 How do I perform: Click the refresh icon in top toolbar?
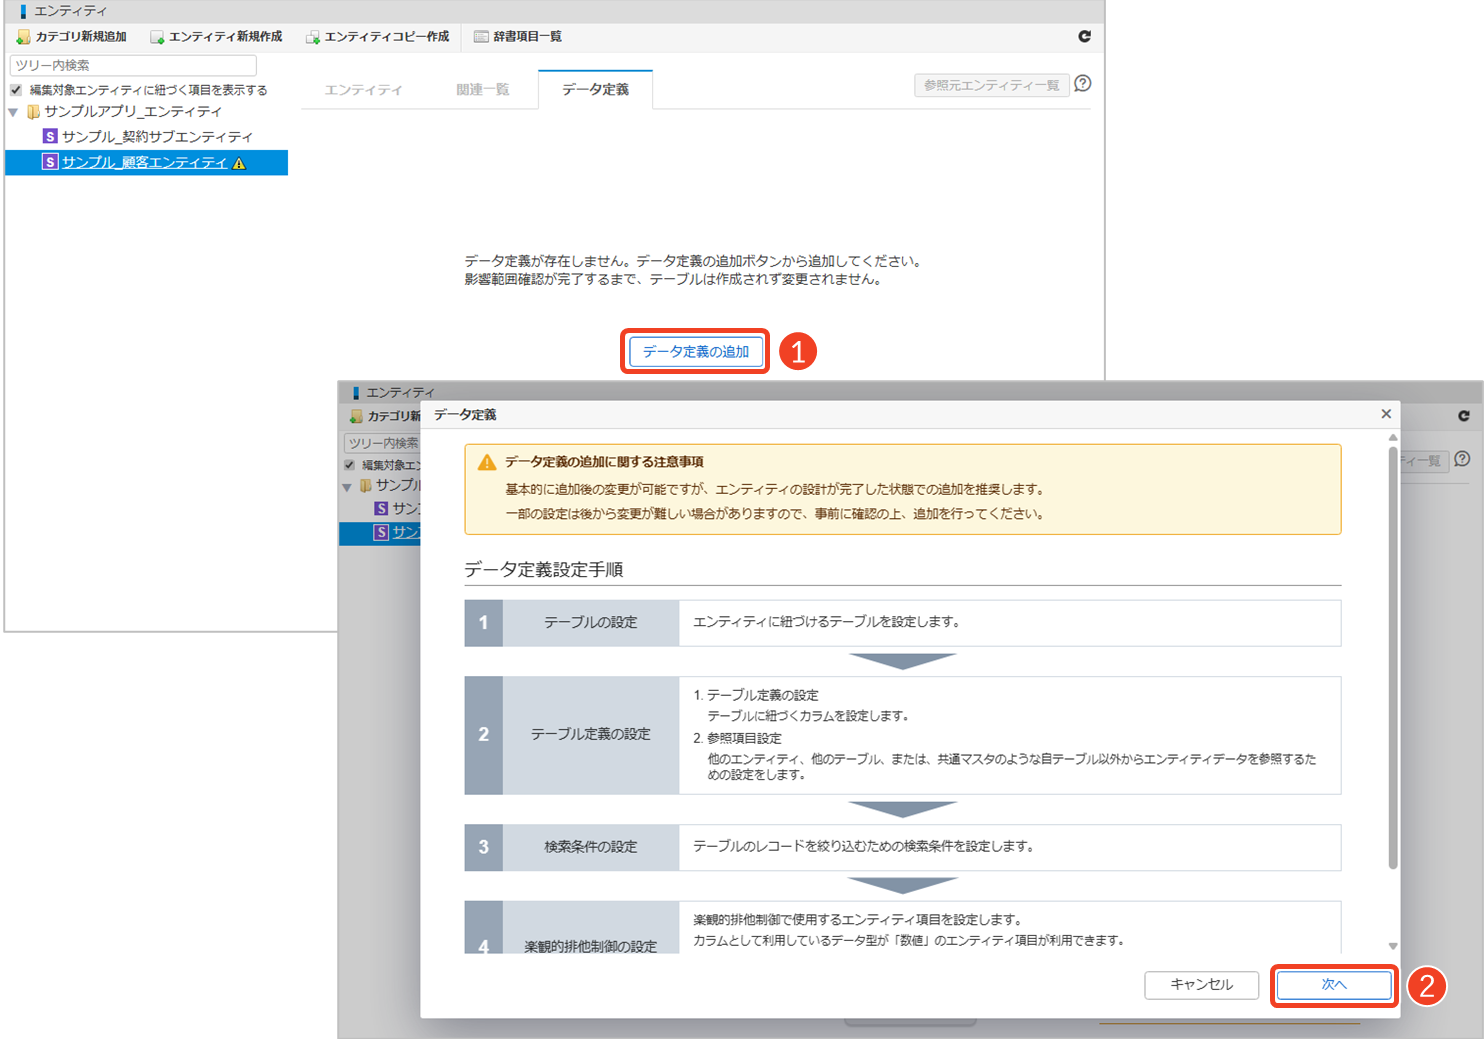[x=1084, y=36]
